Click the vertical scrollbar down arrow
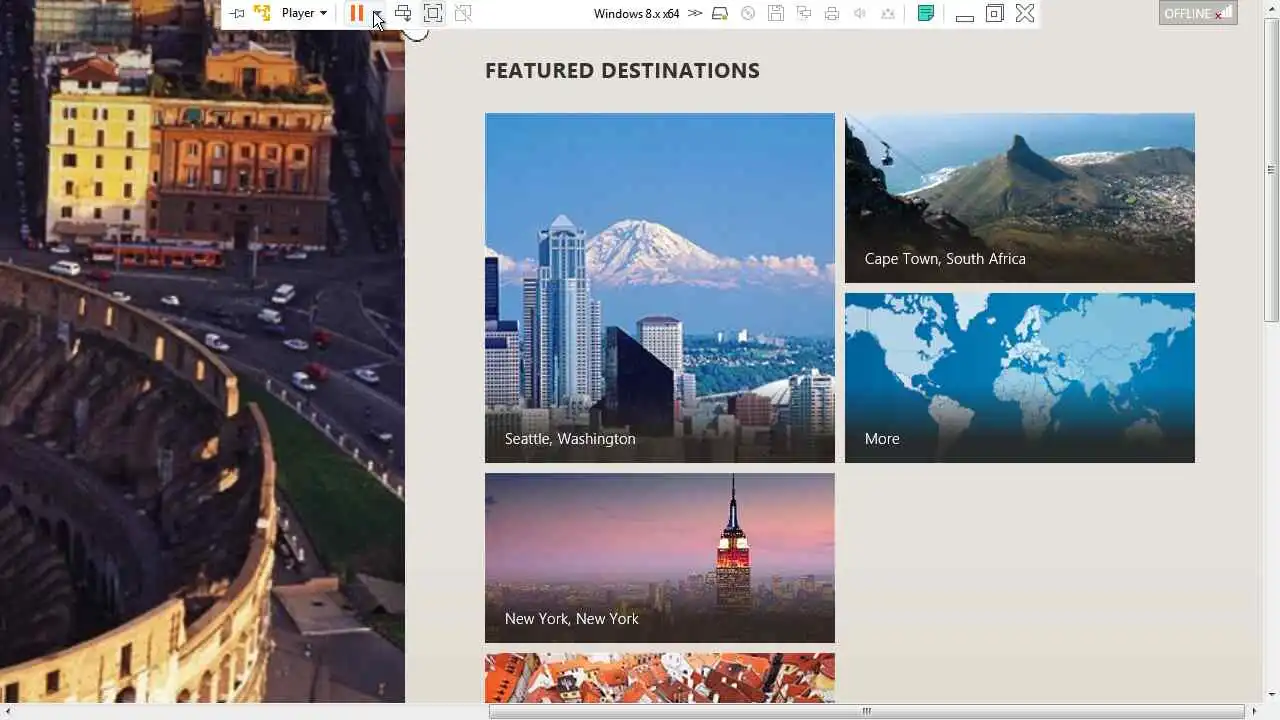This screenshot has height=720, width=1280. [1271, 695]
